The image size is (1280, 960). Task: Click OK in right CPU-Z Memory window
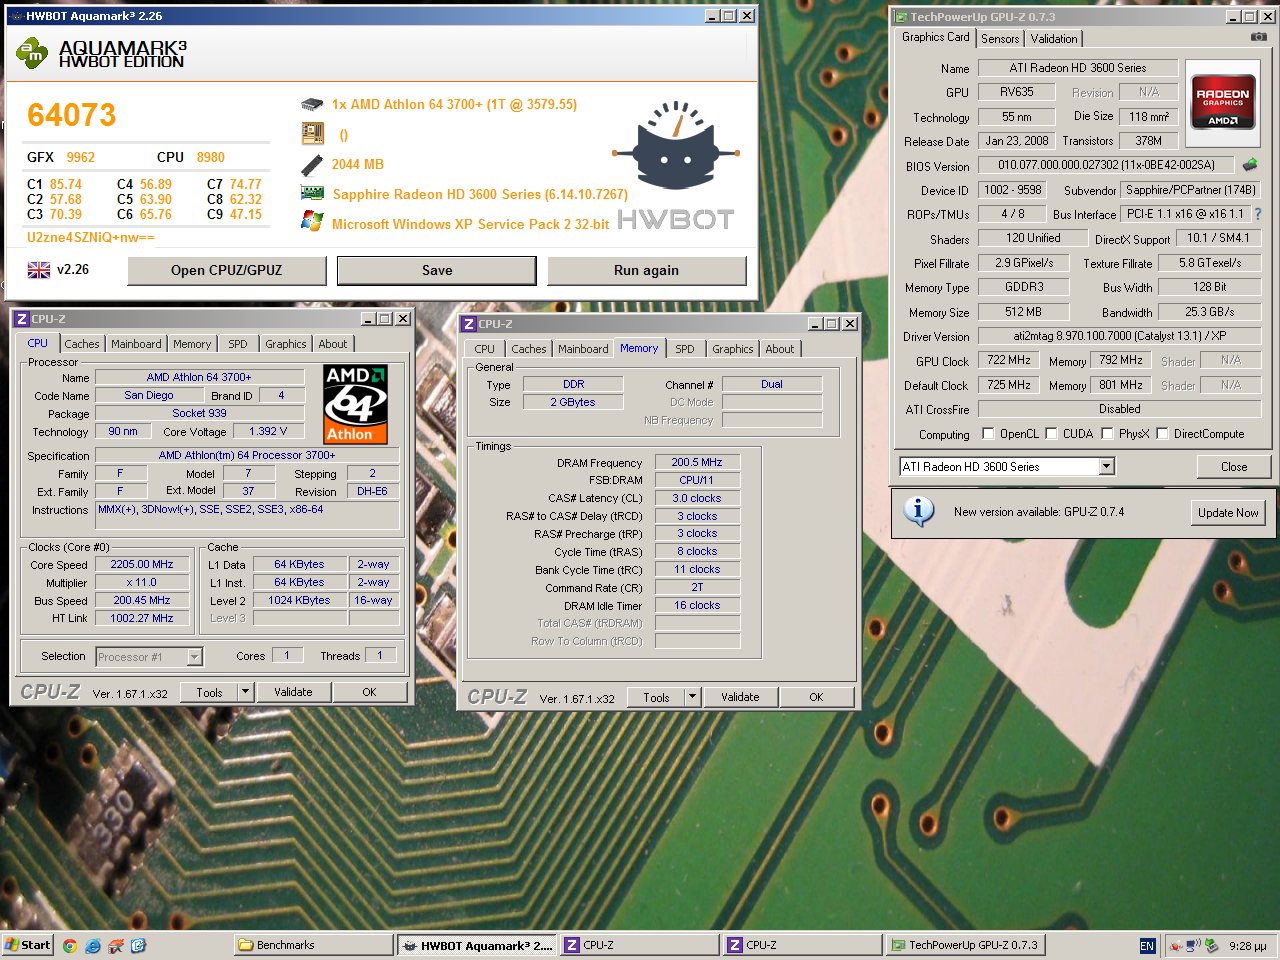pos(816,697)
